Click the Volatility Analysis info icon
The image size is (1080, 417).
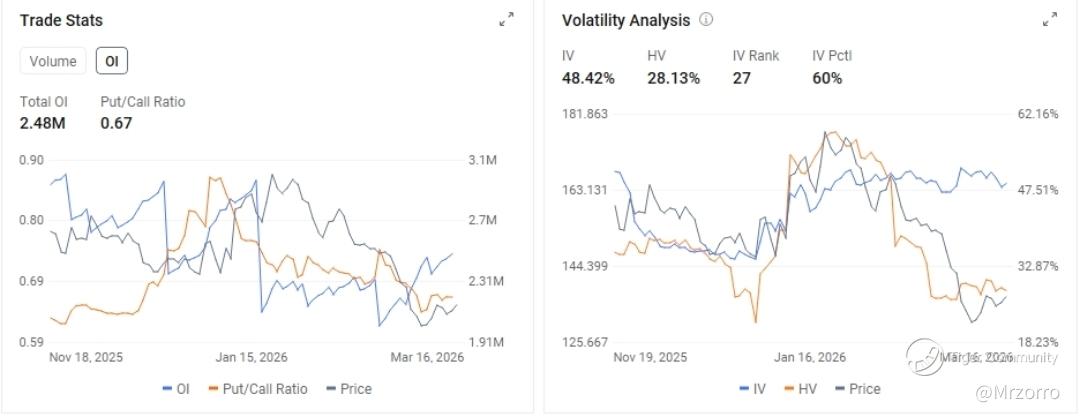[x=706, y=20]
